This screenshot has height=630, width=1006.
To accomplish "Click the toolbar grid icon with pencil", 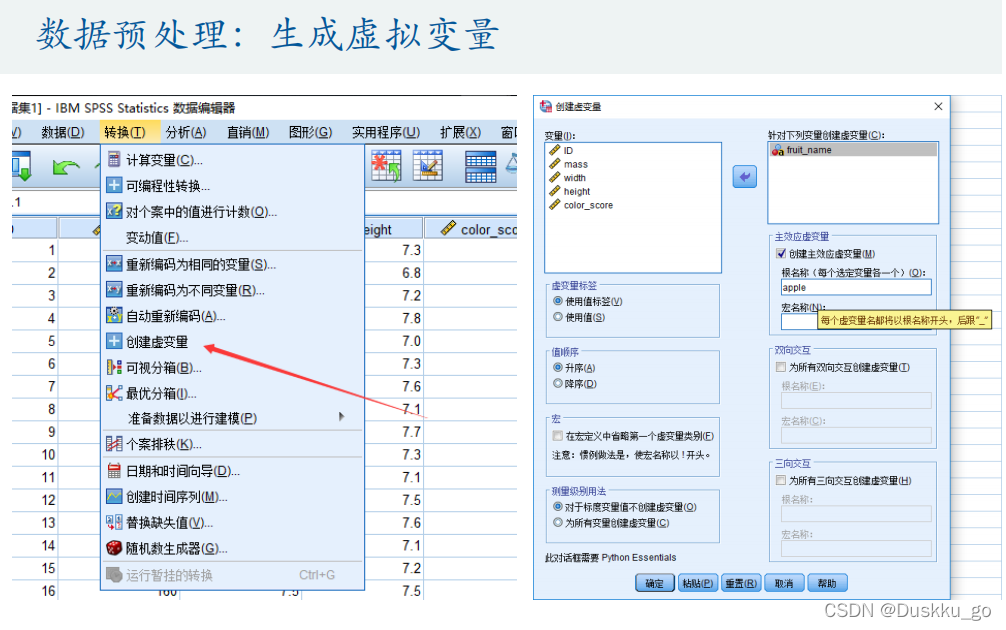I will click(x=428, y=166).
